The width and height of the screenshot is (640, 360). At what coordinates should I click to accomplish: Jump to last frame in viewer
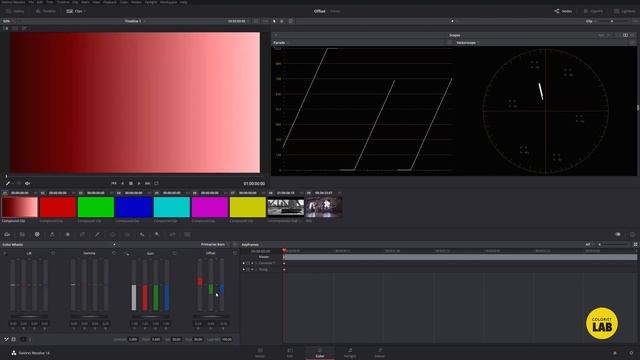[x=148, y=183]
